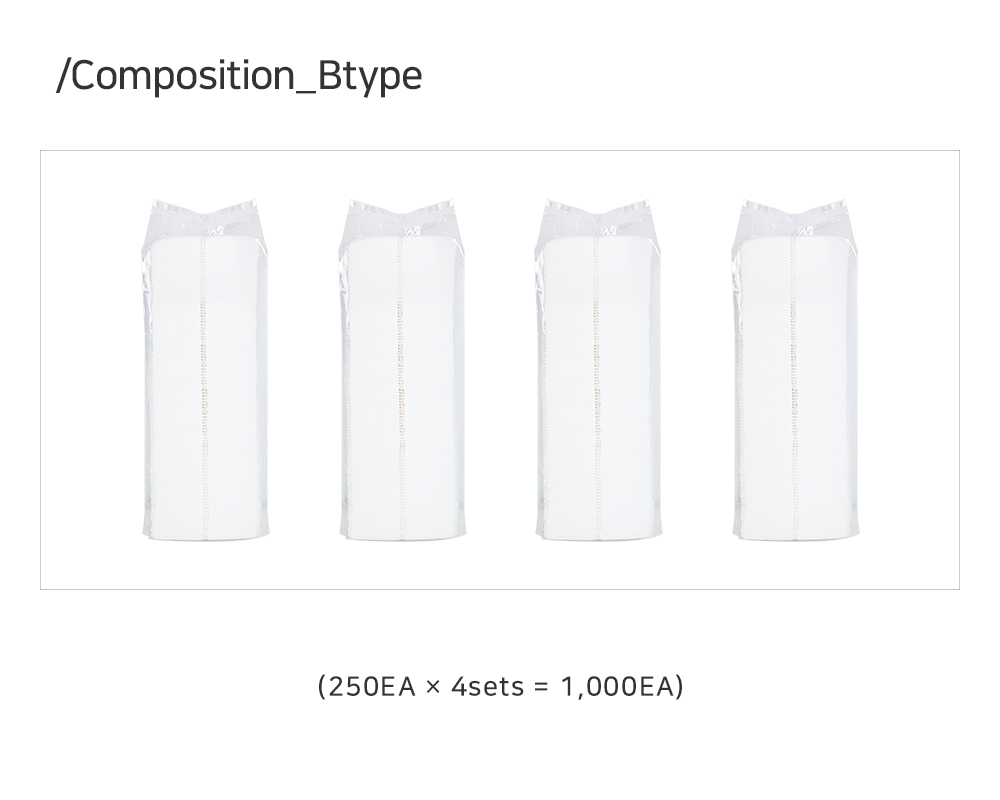Click the sealed top of third pack
The width and height of the screenshot is (1000, 800).
pyautogui.click(x=599, y=219)
